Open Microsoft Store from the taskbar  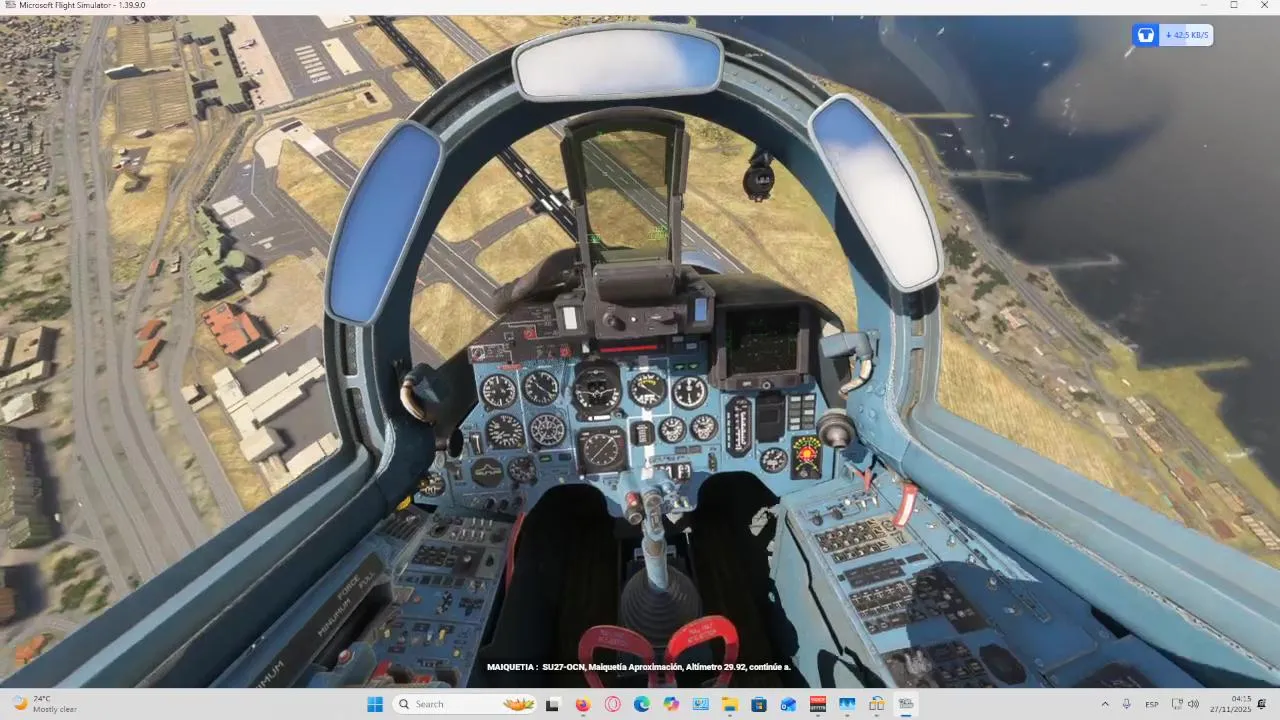[759, 704]
